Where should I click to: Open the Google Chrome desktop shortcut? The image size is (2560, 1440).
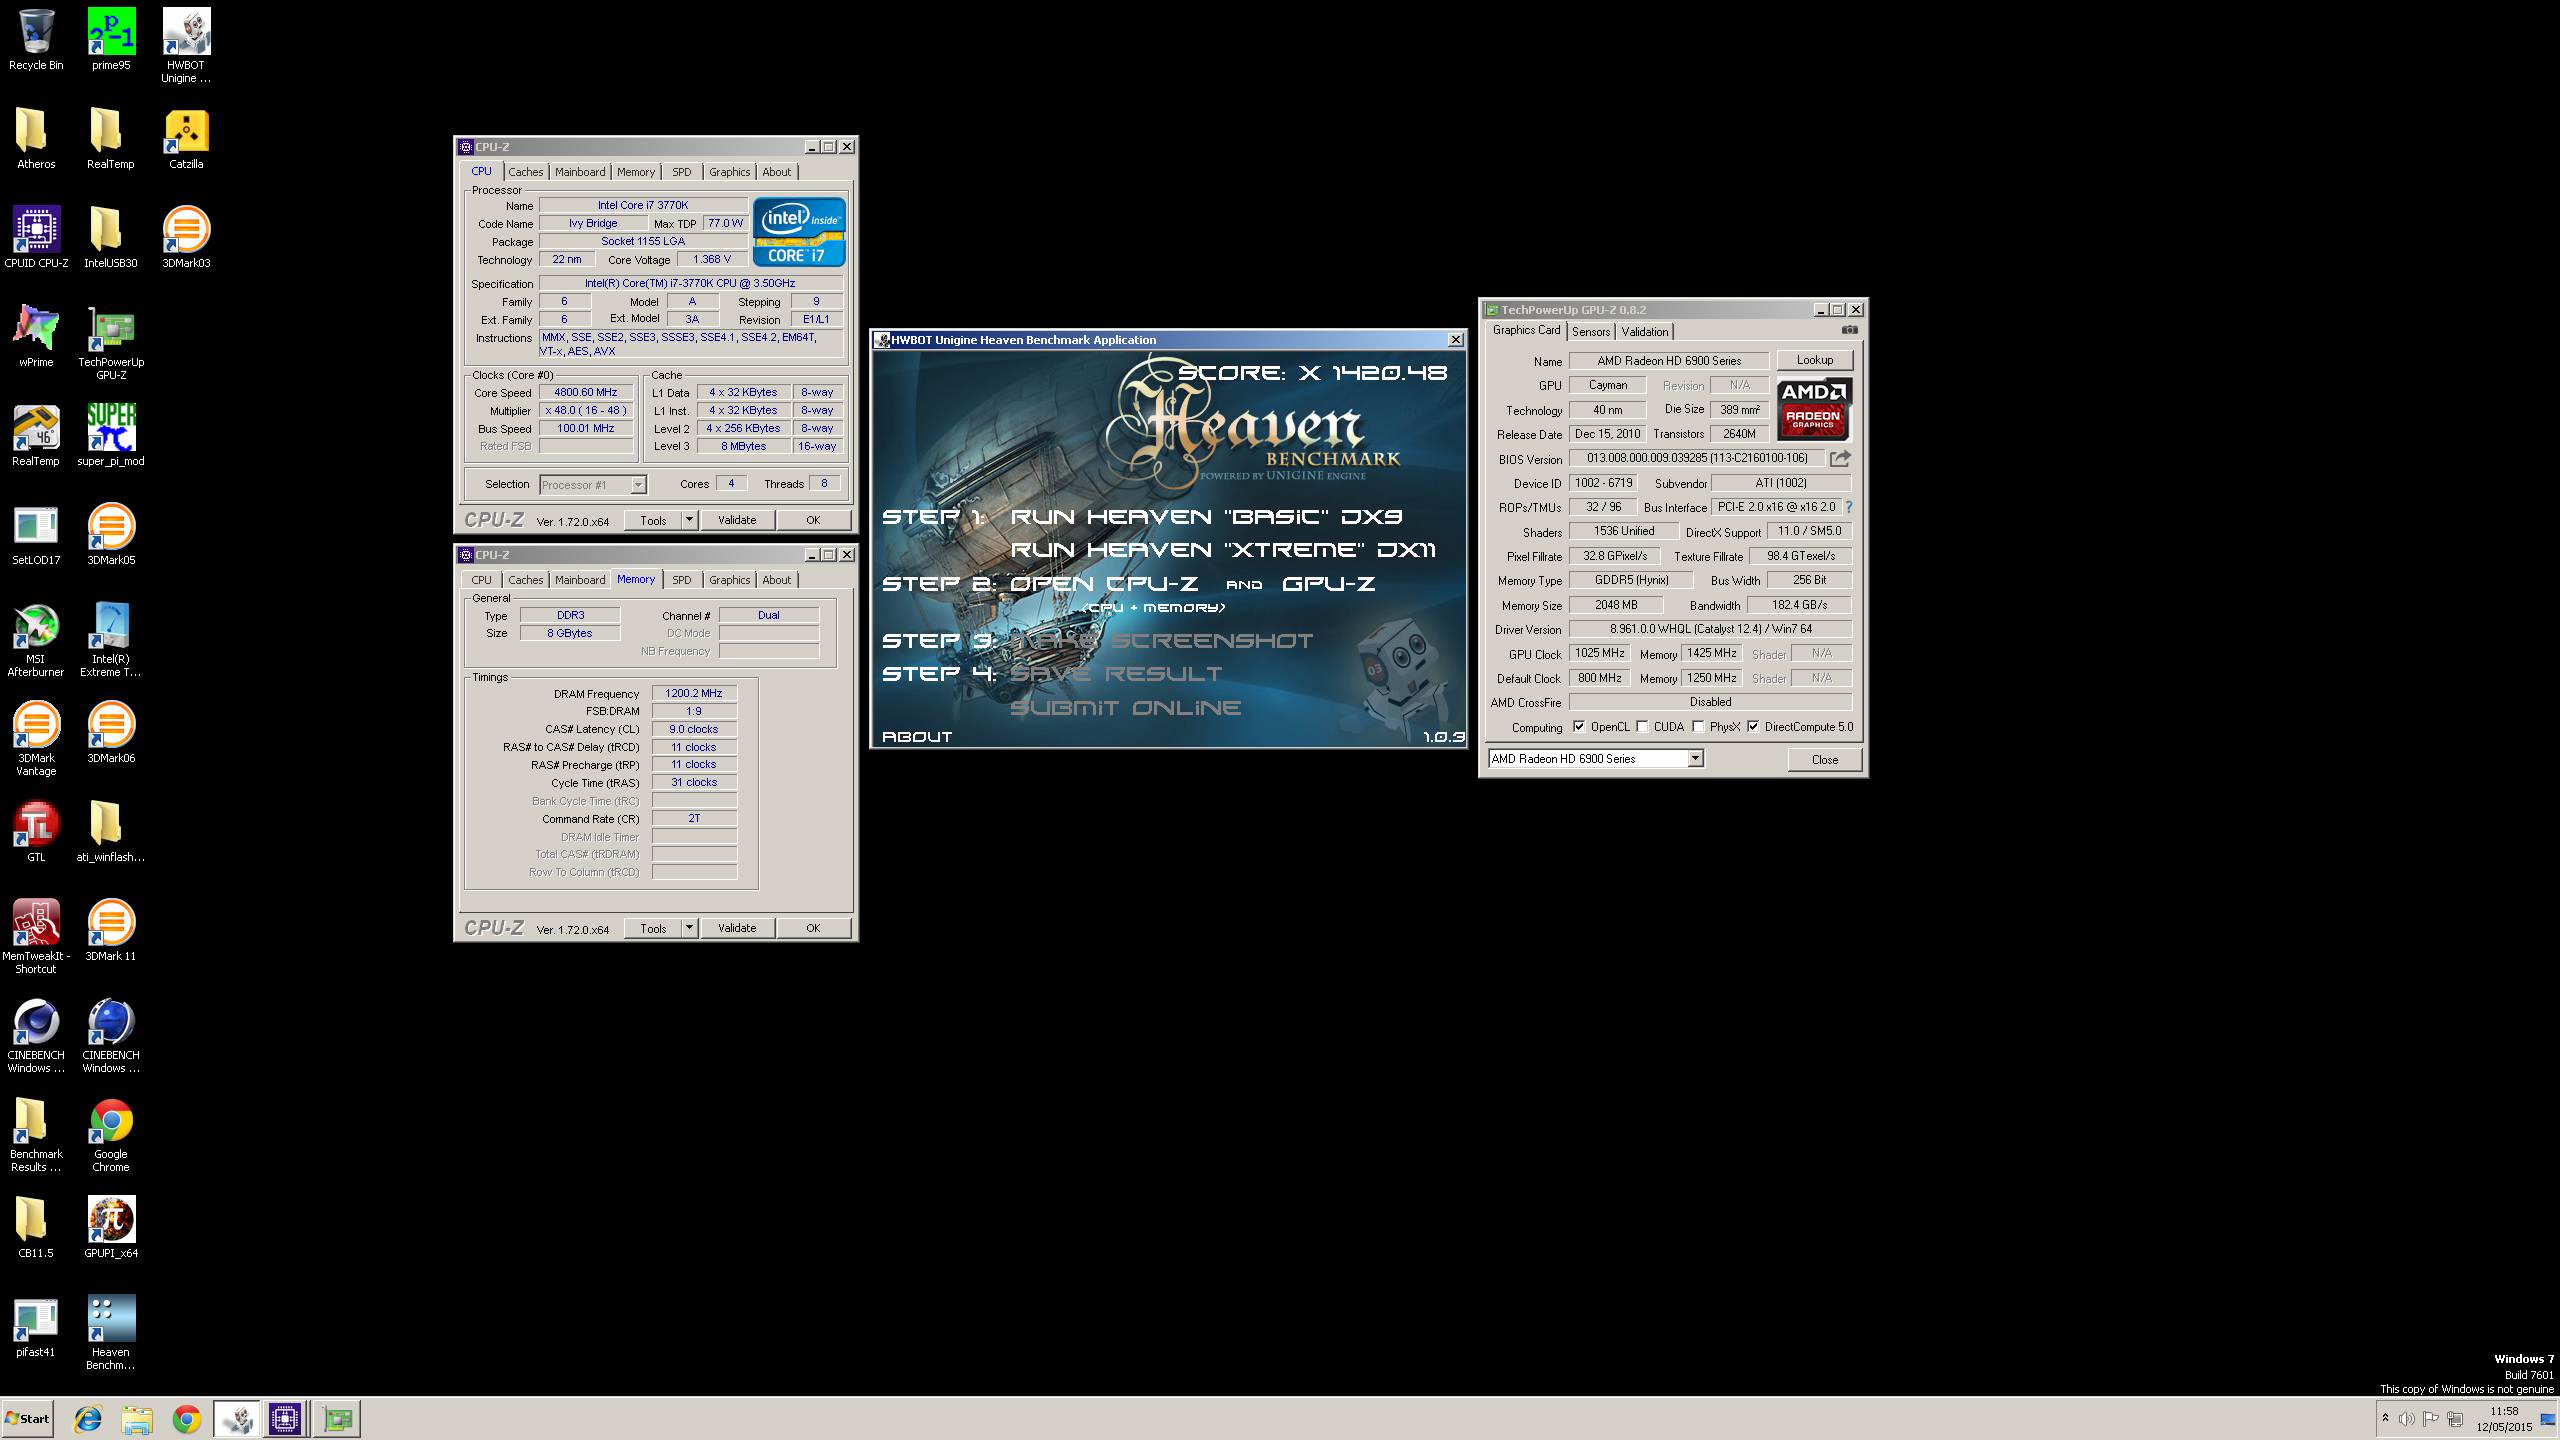tap(111, 1135)
